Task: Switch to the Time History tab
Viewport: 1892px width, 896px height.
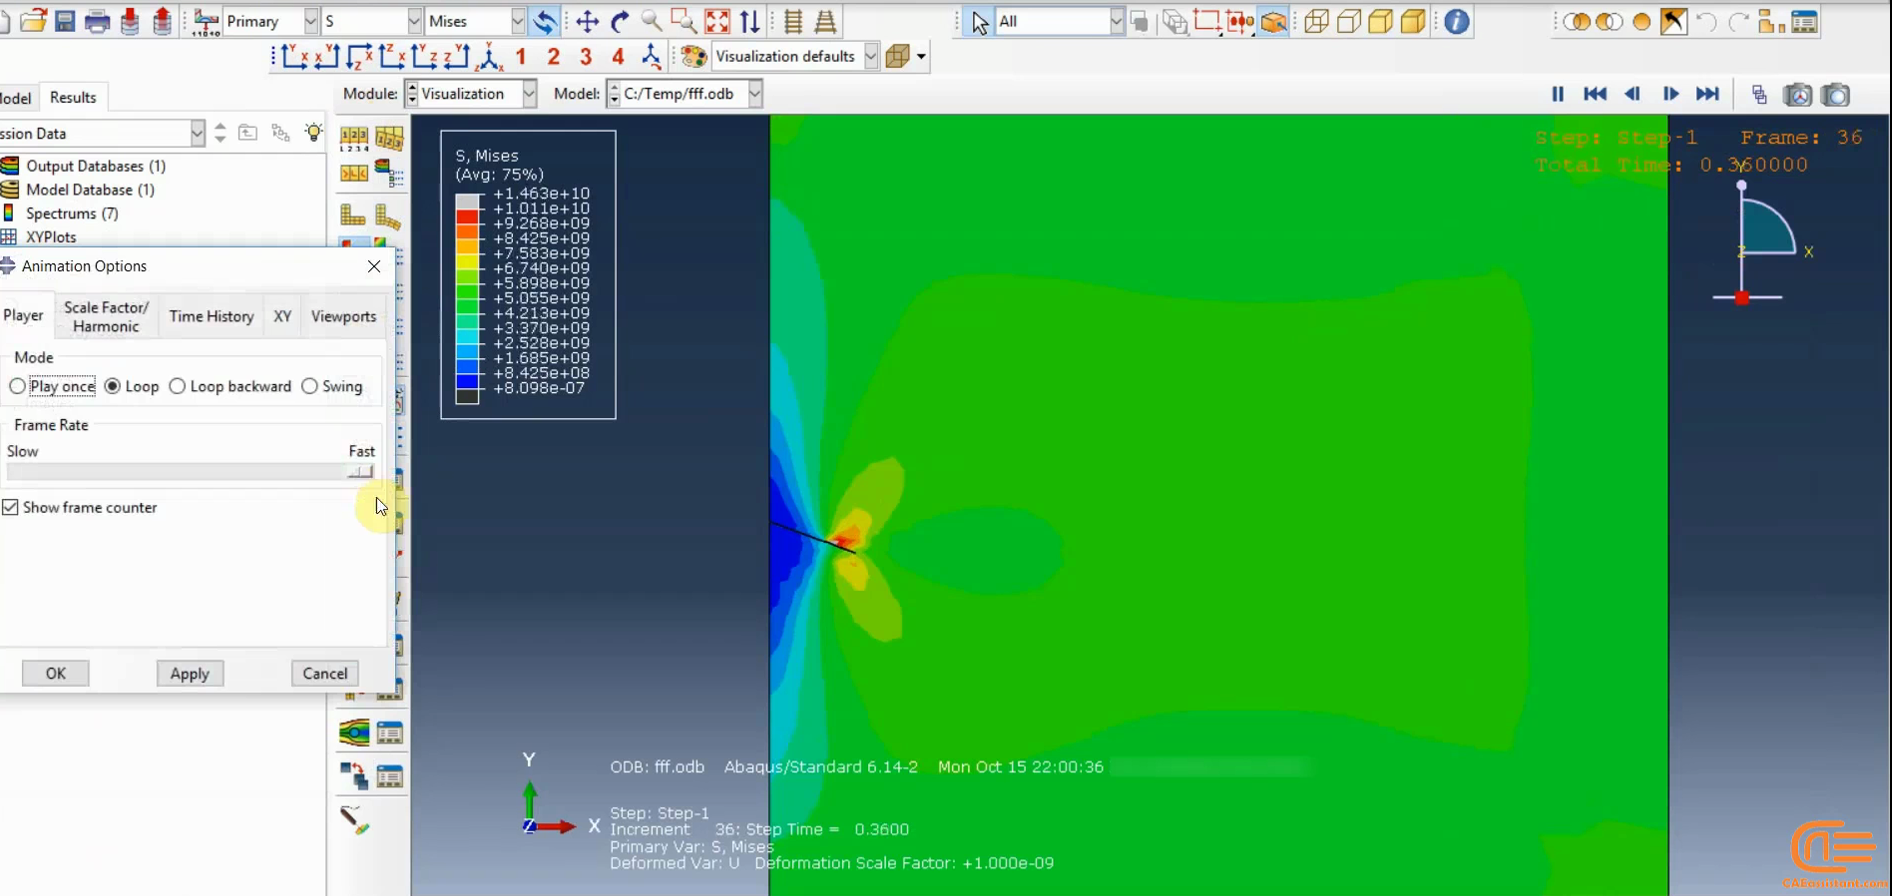Action: [211, 316]
